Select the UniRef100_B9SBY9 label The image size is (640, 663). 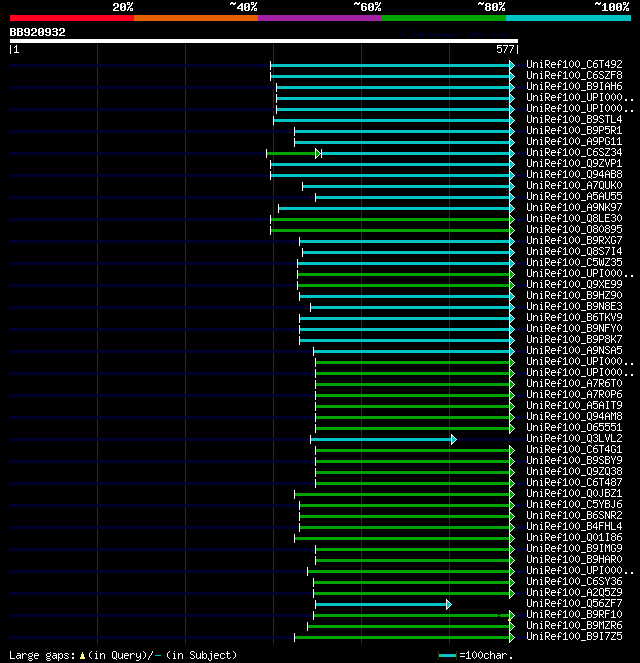click(x=574, y=460)
